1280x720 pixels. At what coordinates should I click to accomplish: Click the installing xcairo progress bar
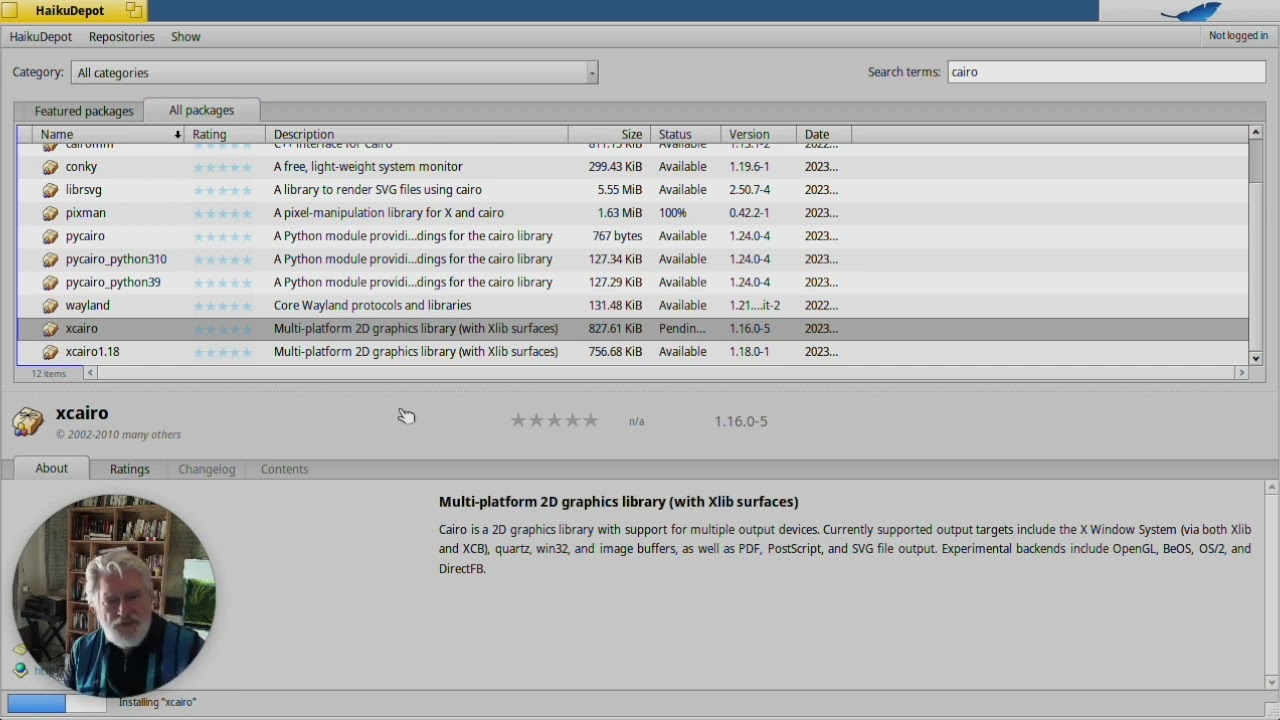[57, 703]
